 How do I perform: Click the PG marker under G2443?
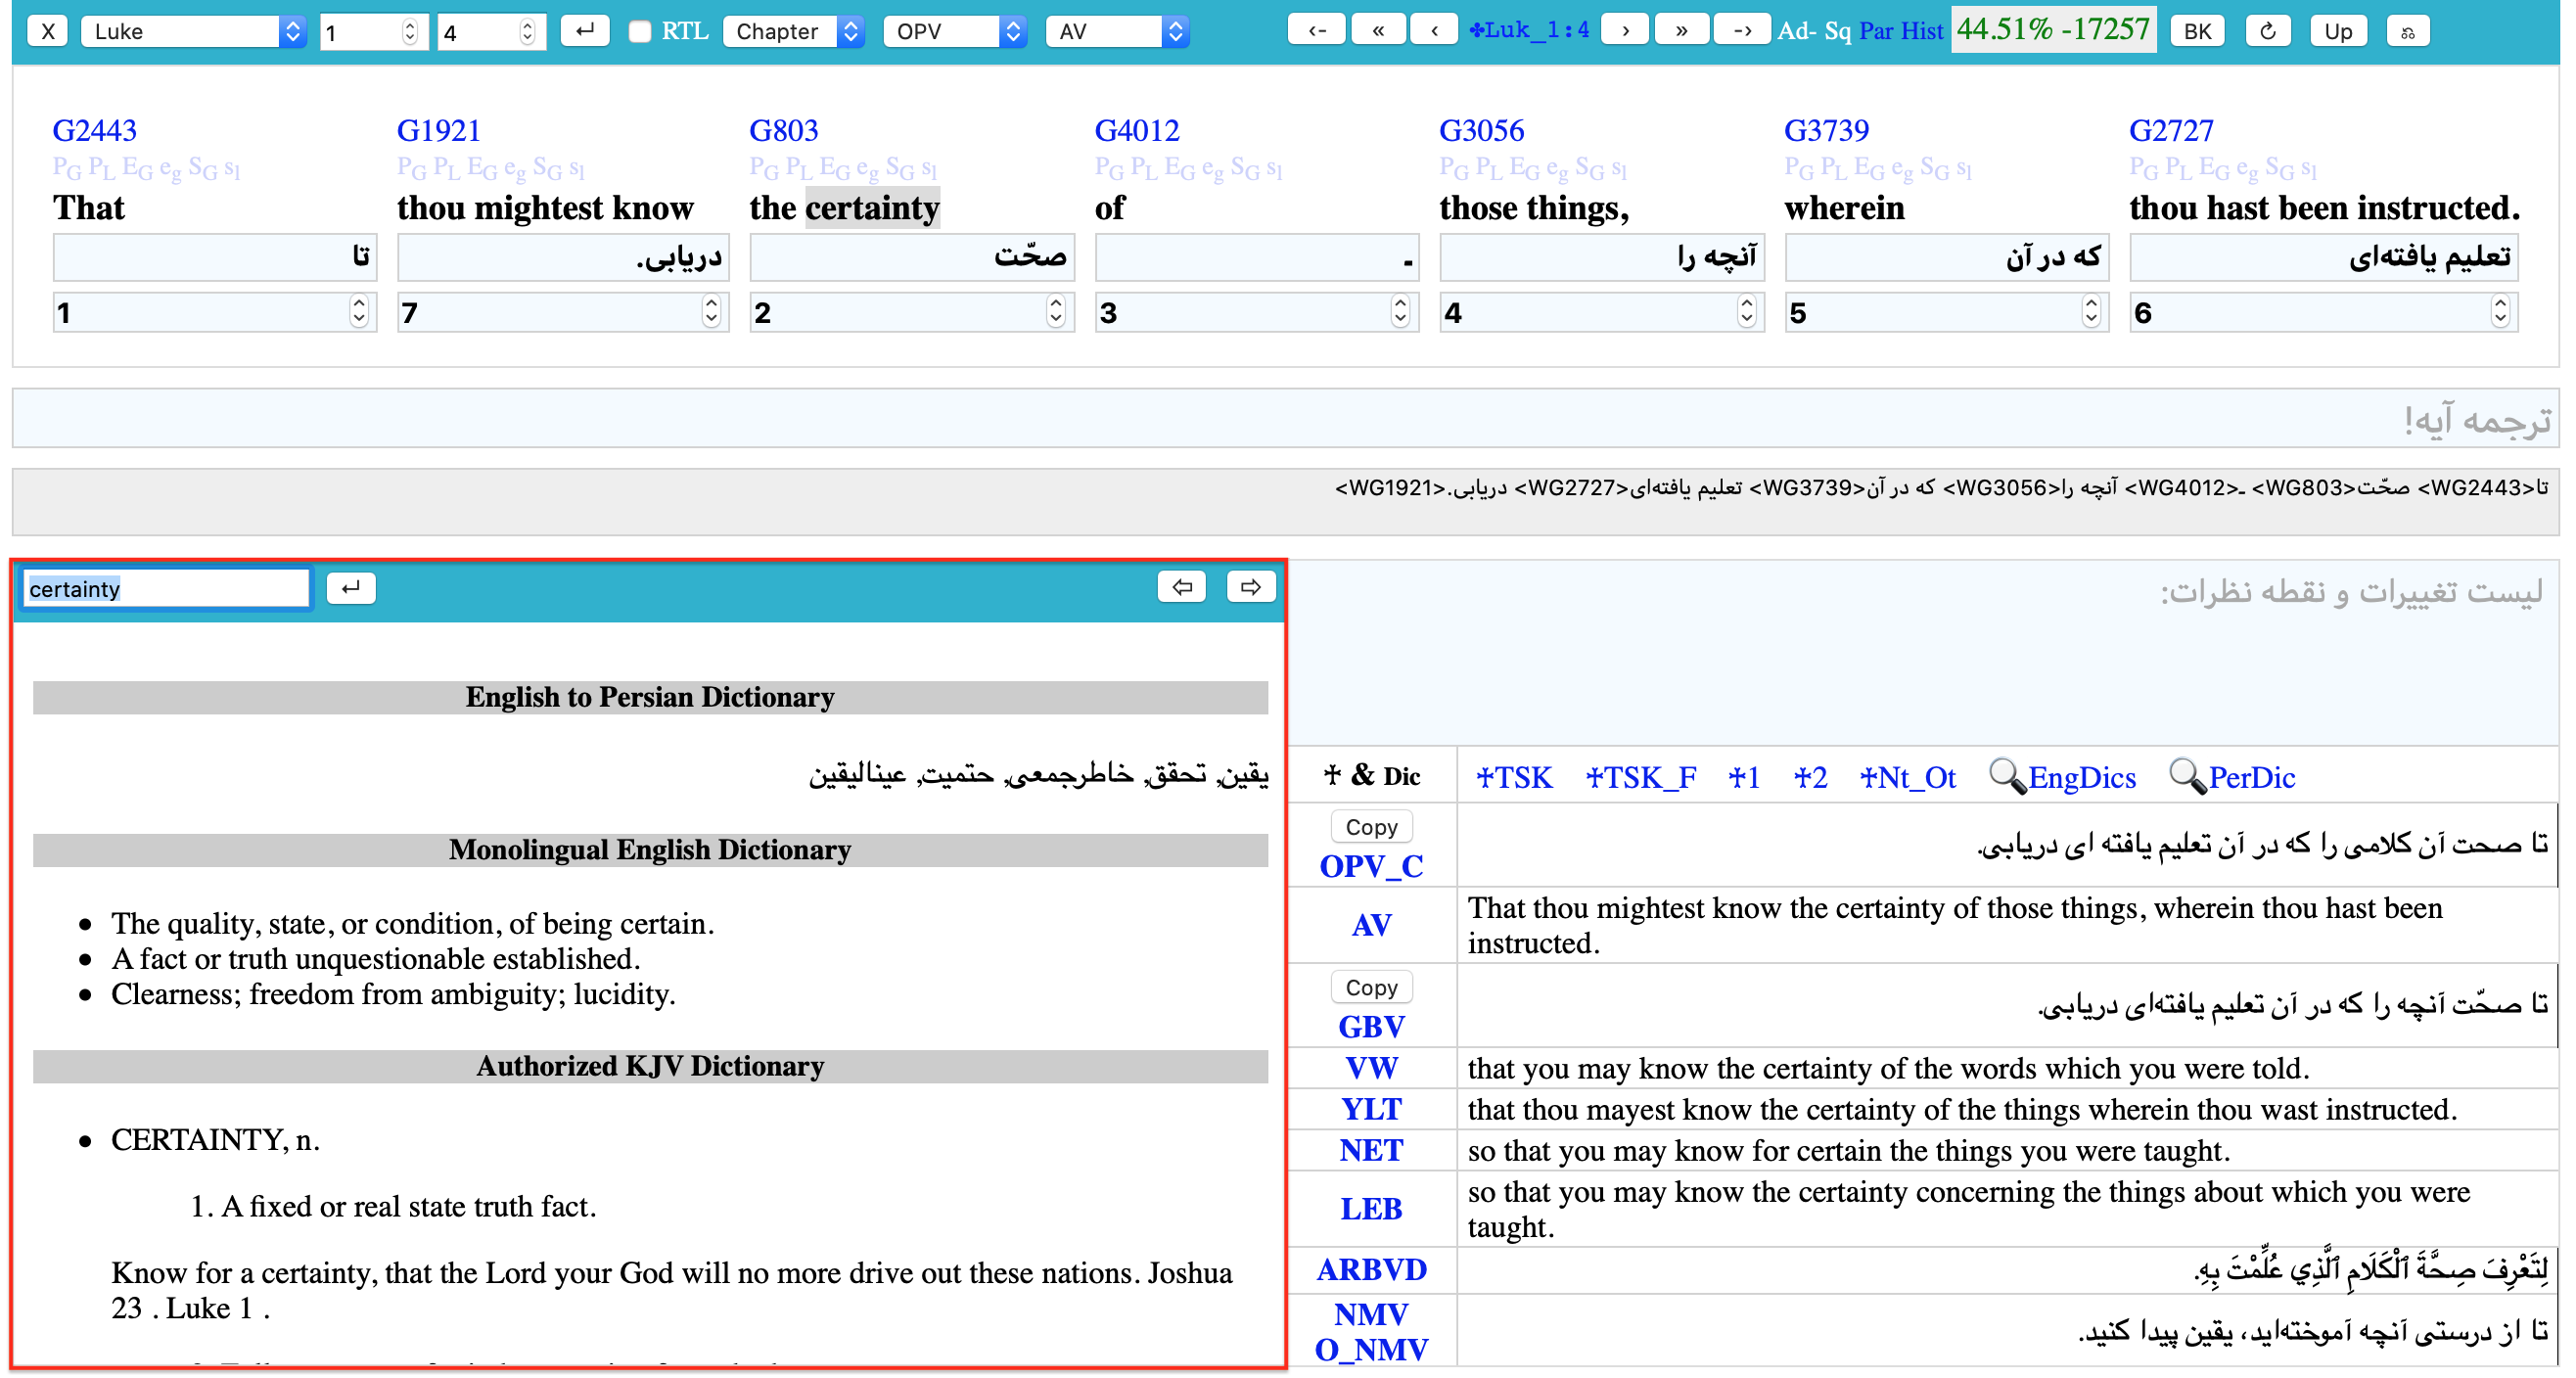66,168
